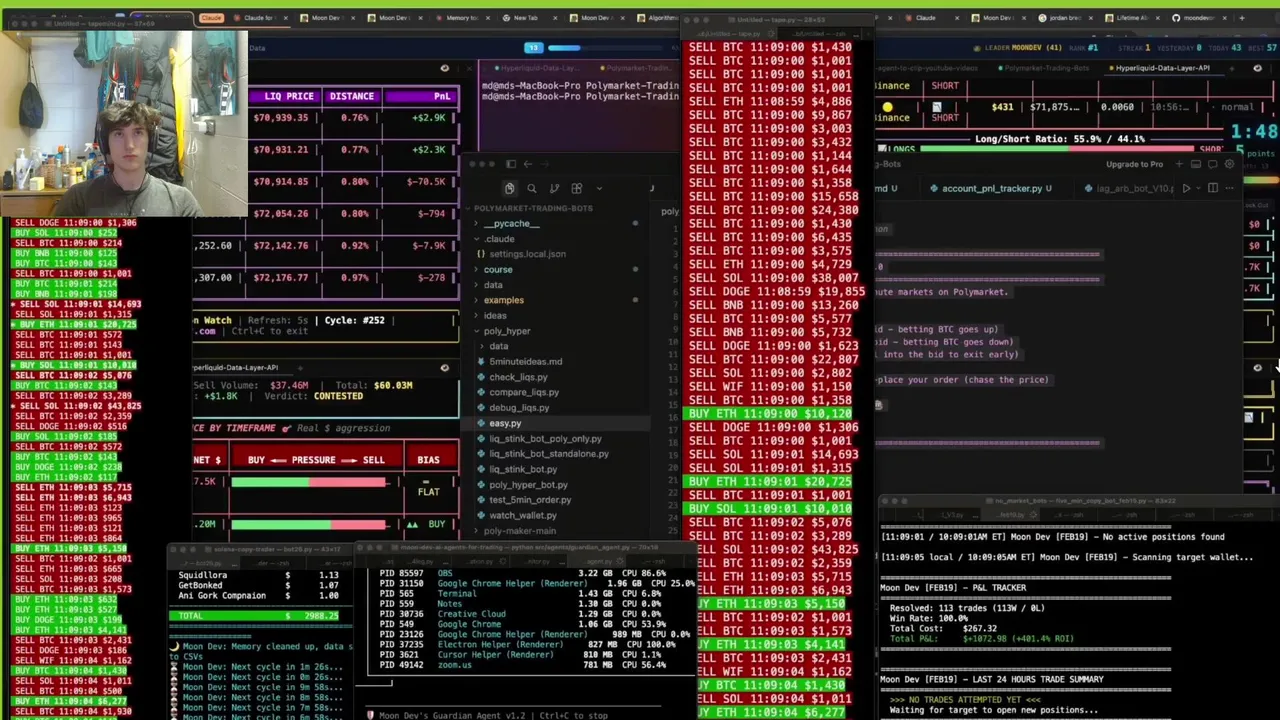Open a new browser tab with plus
This screenshot has width=1280, height=720.
1242,17
